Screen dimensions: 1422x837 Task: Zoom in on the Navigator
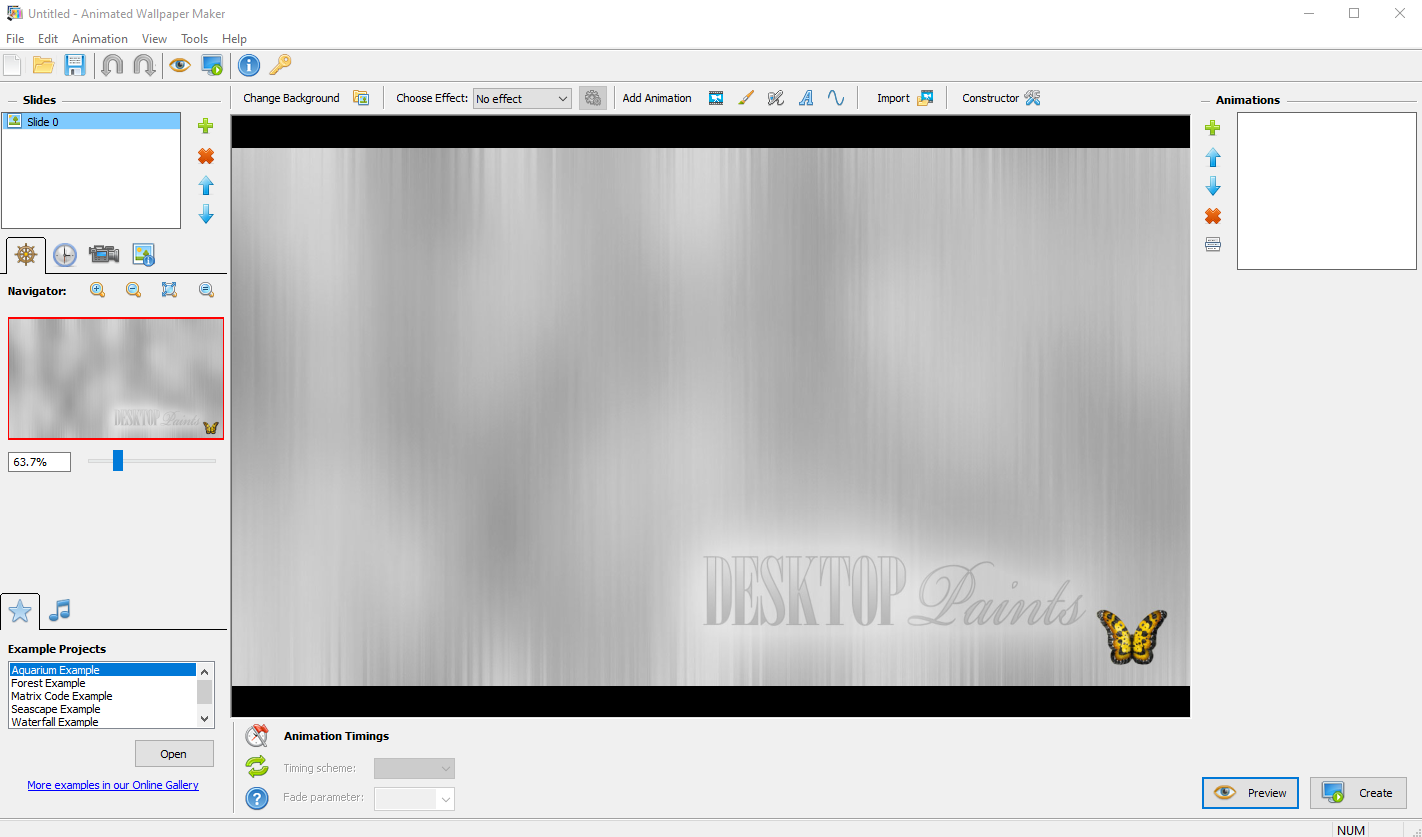[97, 290]
